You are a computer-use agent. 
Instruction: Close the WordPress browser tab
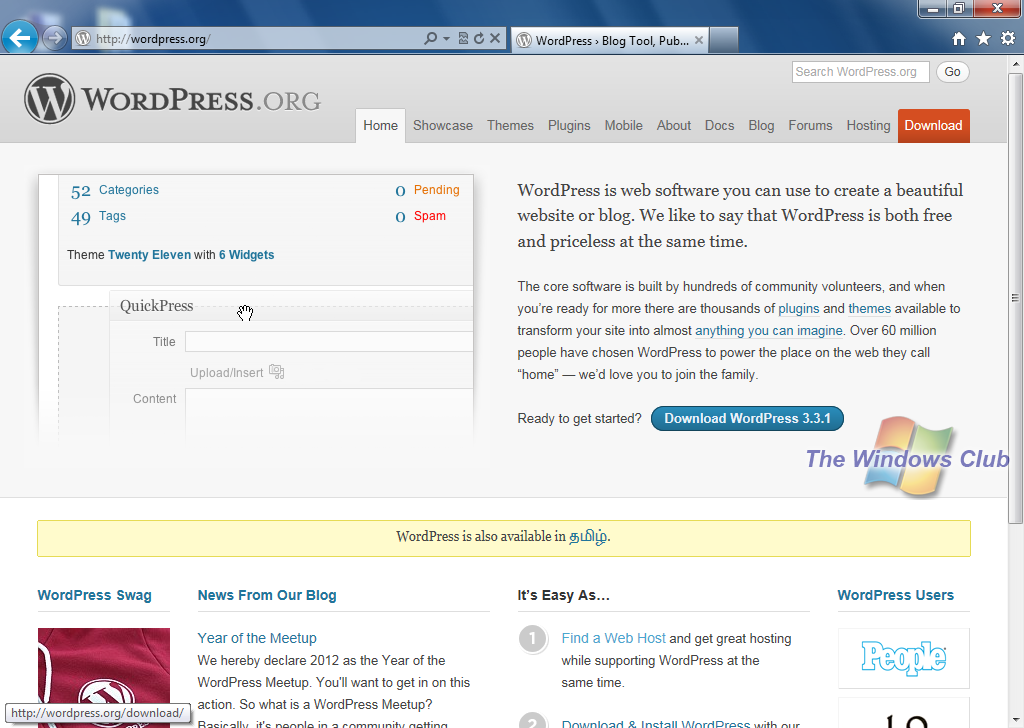(699, 40)
